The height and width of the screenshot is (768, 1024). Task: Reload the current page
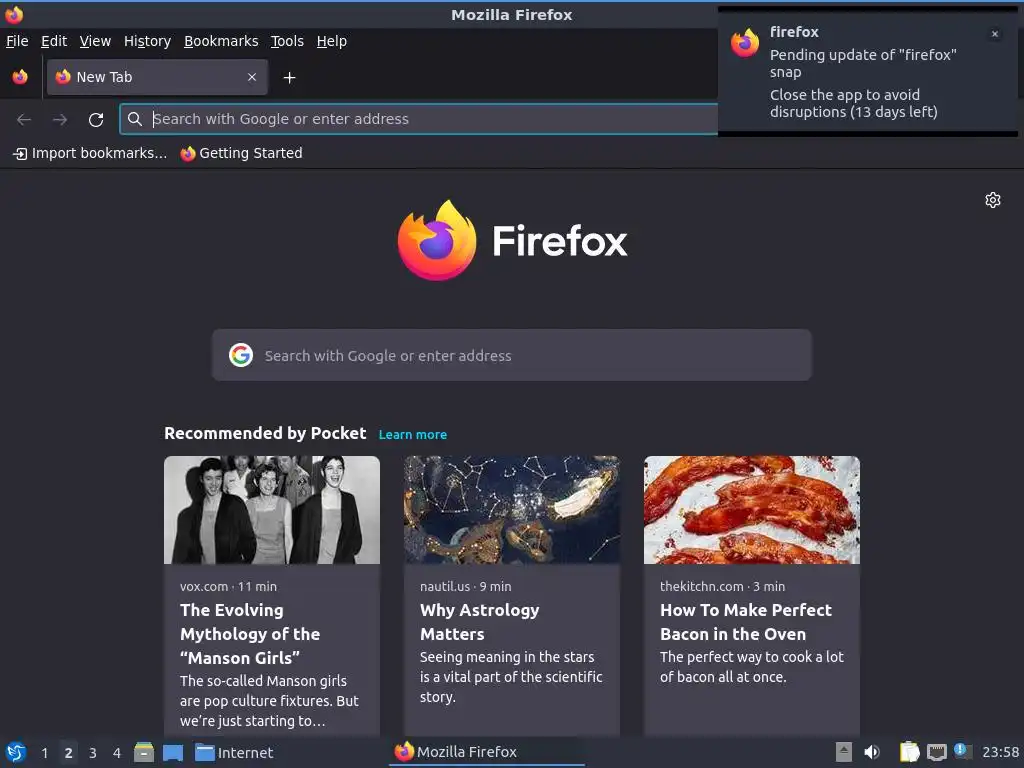pos(96,120)
